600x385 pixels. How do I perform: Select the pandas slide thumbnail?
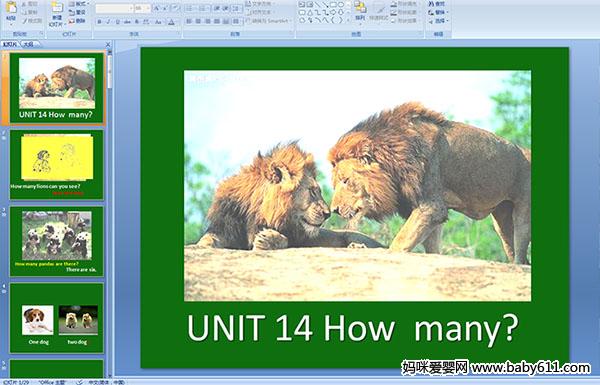click(57, 241)
